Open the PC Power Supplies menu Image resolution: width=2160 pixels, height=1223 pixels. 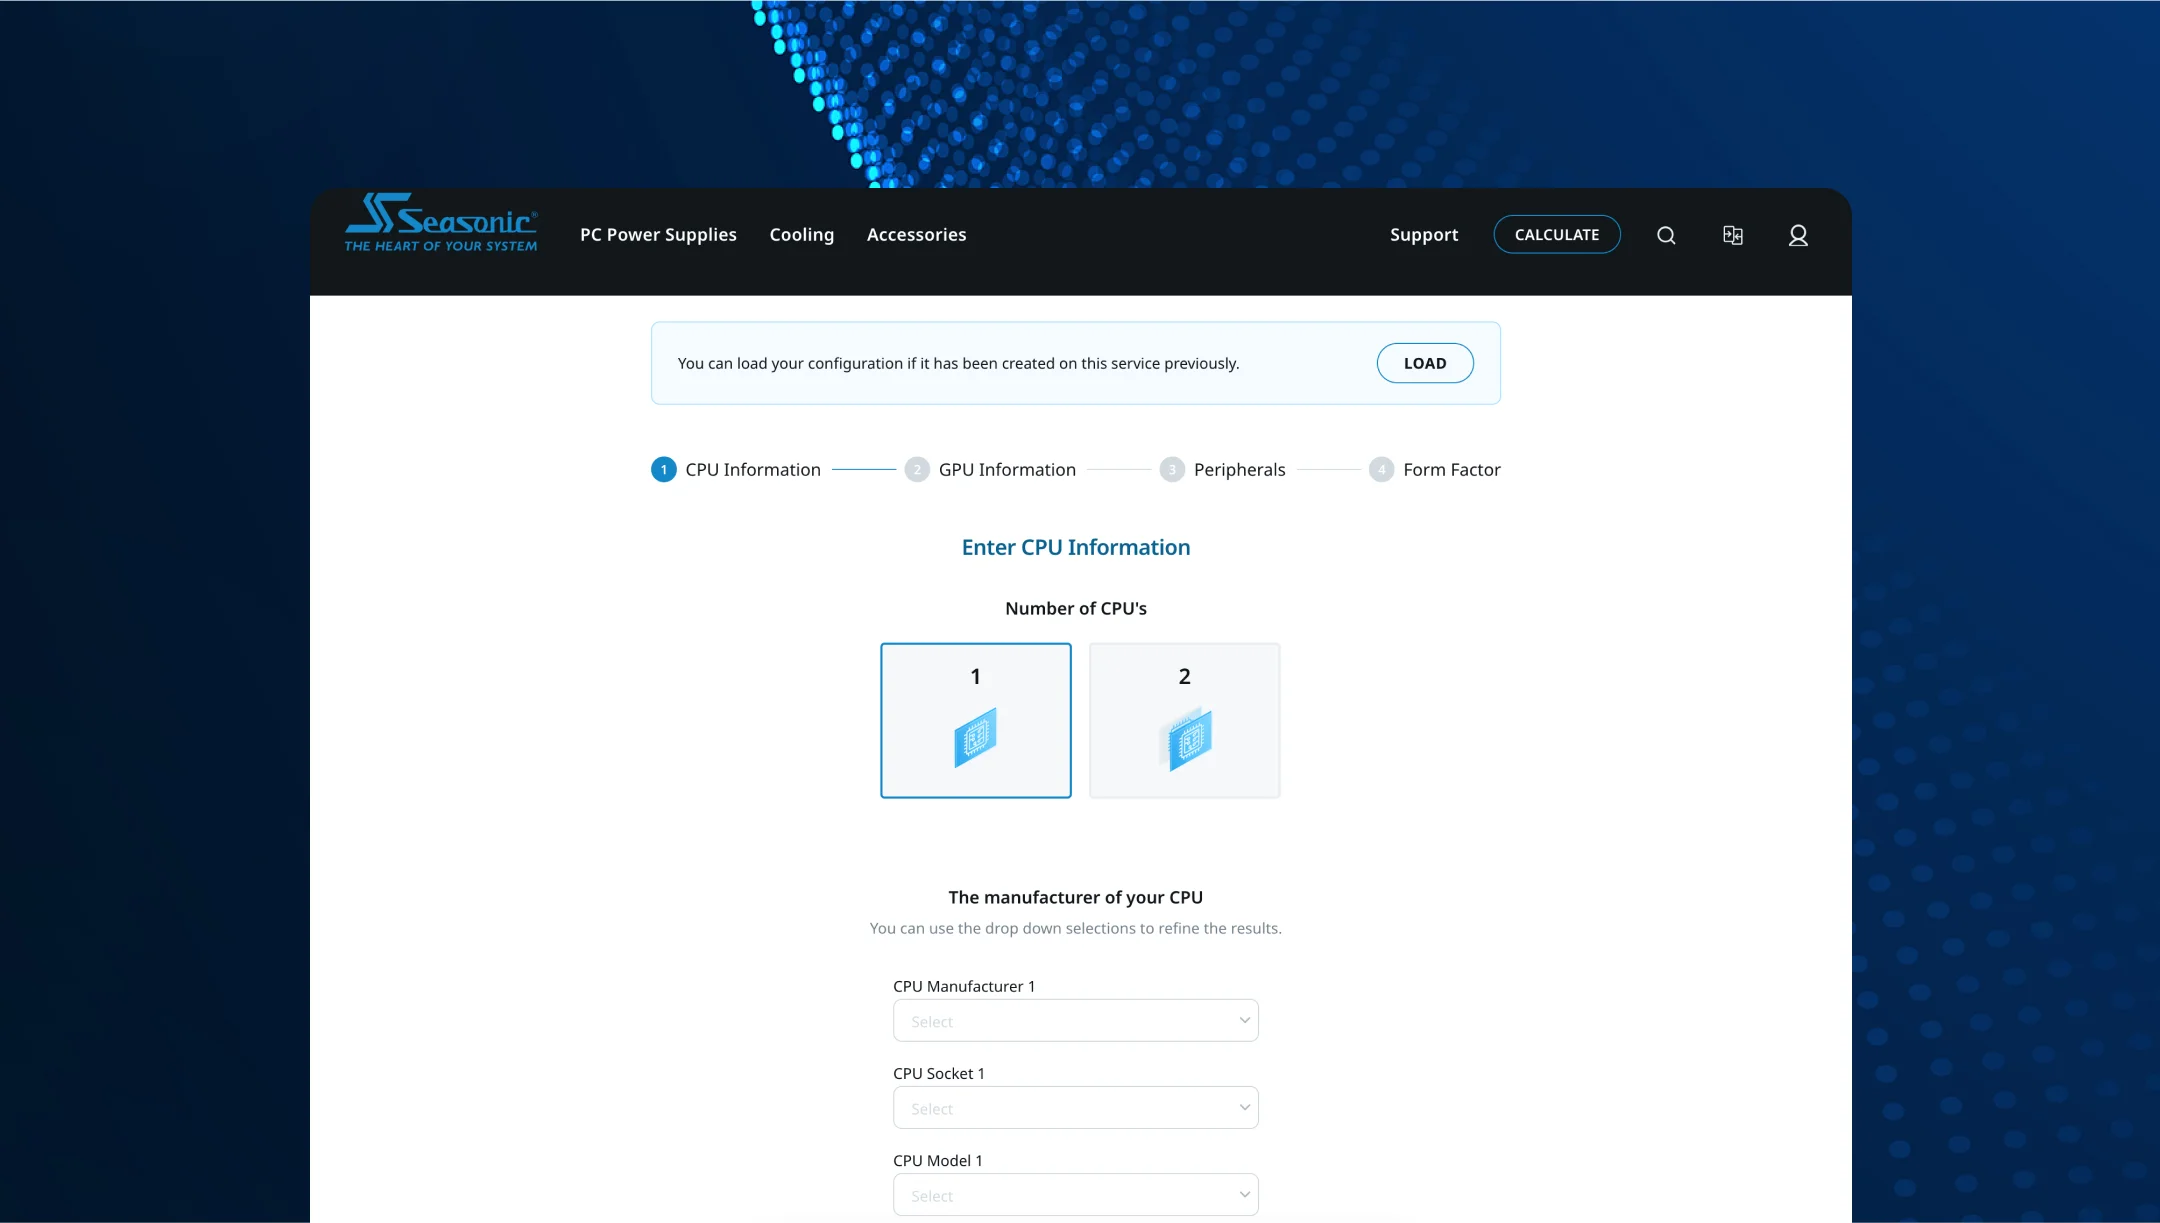click(658, 235)
